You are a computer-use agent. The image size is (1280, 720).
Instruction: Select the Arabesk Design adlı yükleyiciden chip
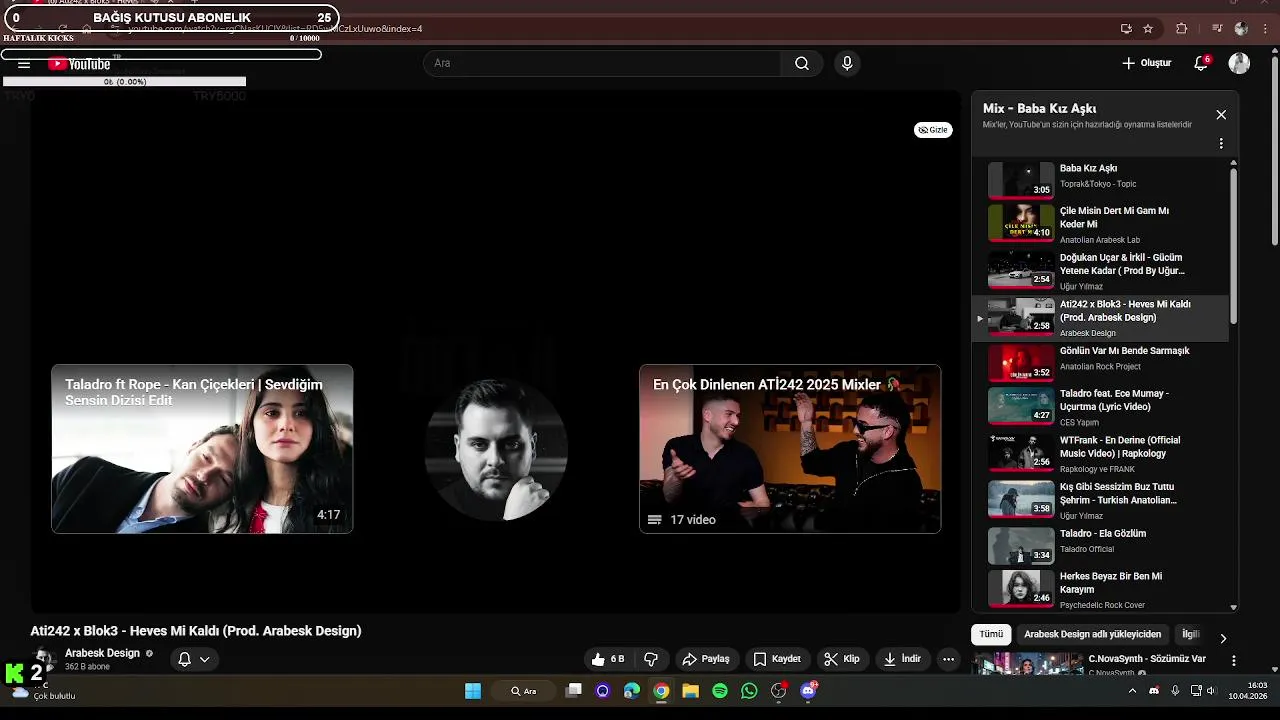pyautogui.click(x=1092, y=634)
